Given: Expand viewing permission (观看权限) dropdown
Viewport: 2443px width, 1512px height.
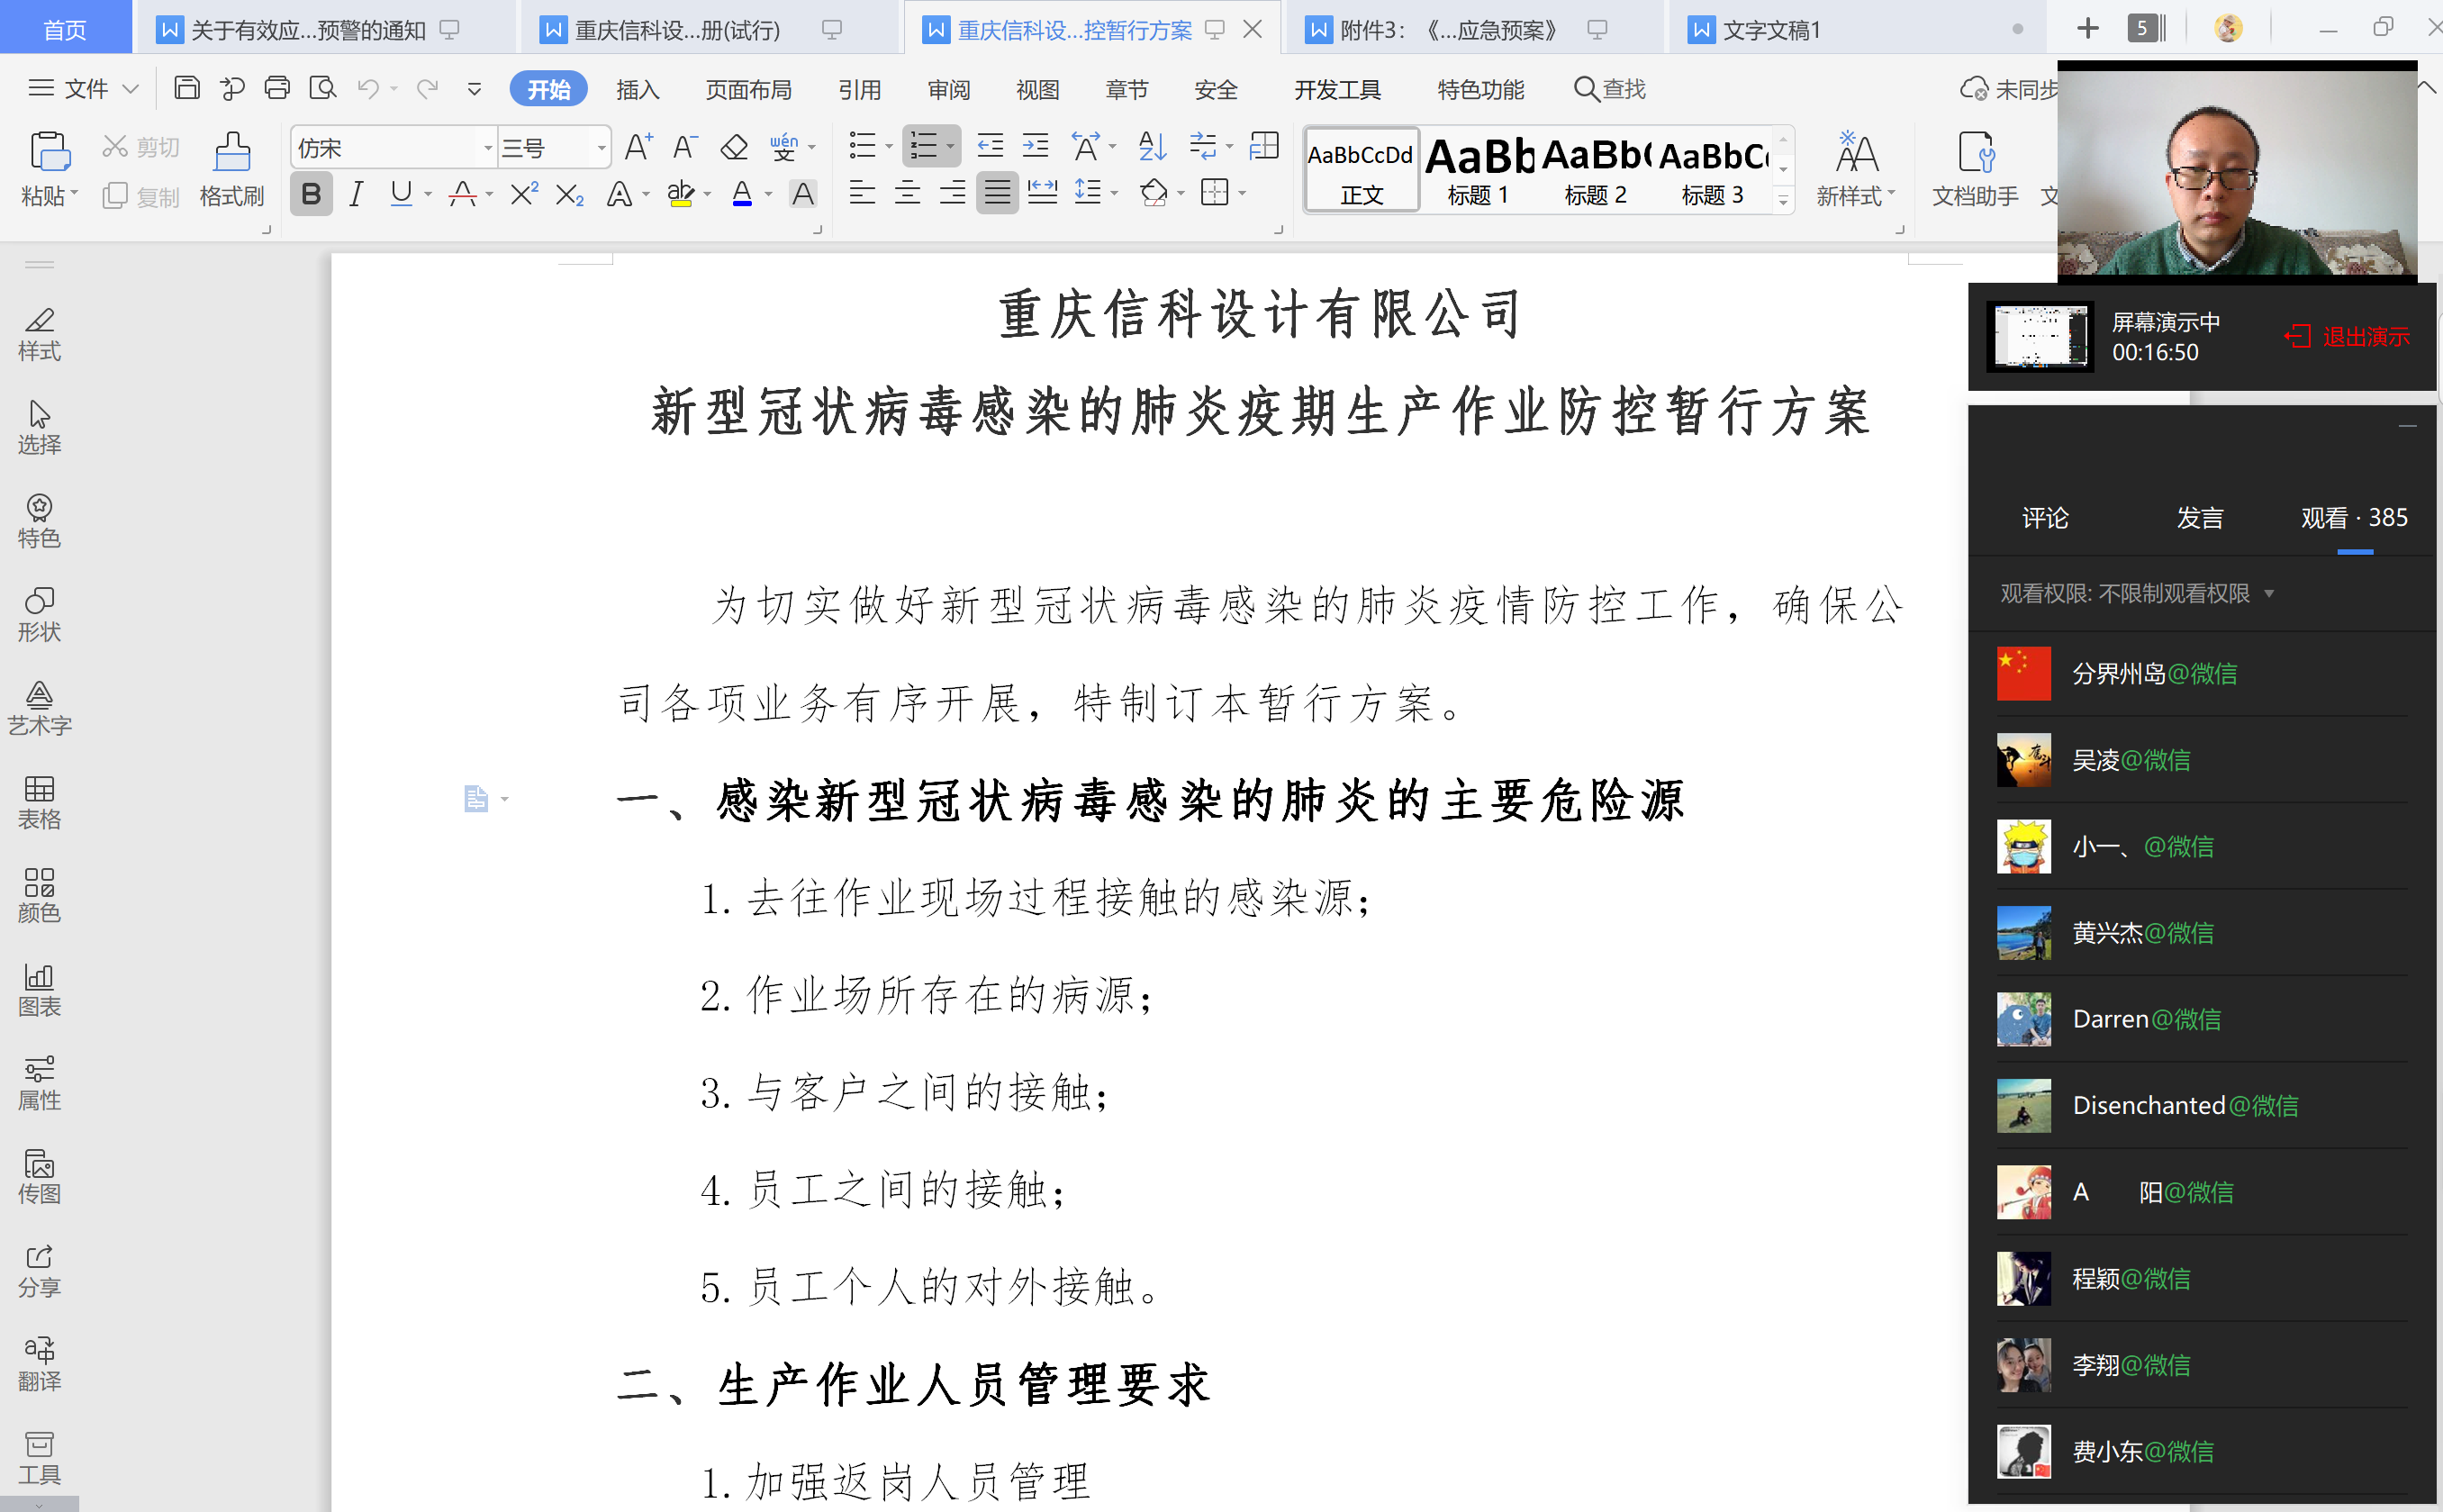Looking at the screenshot, I should point(2269,594).
